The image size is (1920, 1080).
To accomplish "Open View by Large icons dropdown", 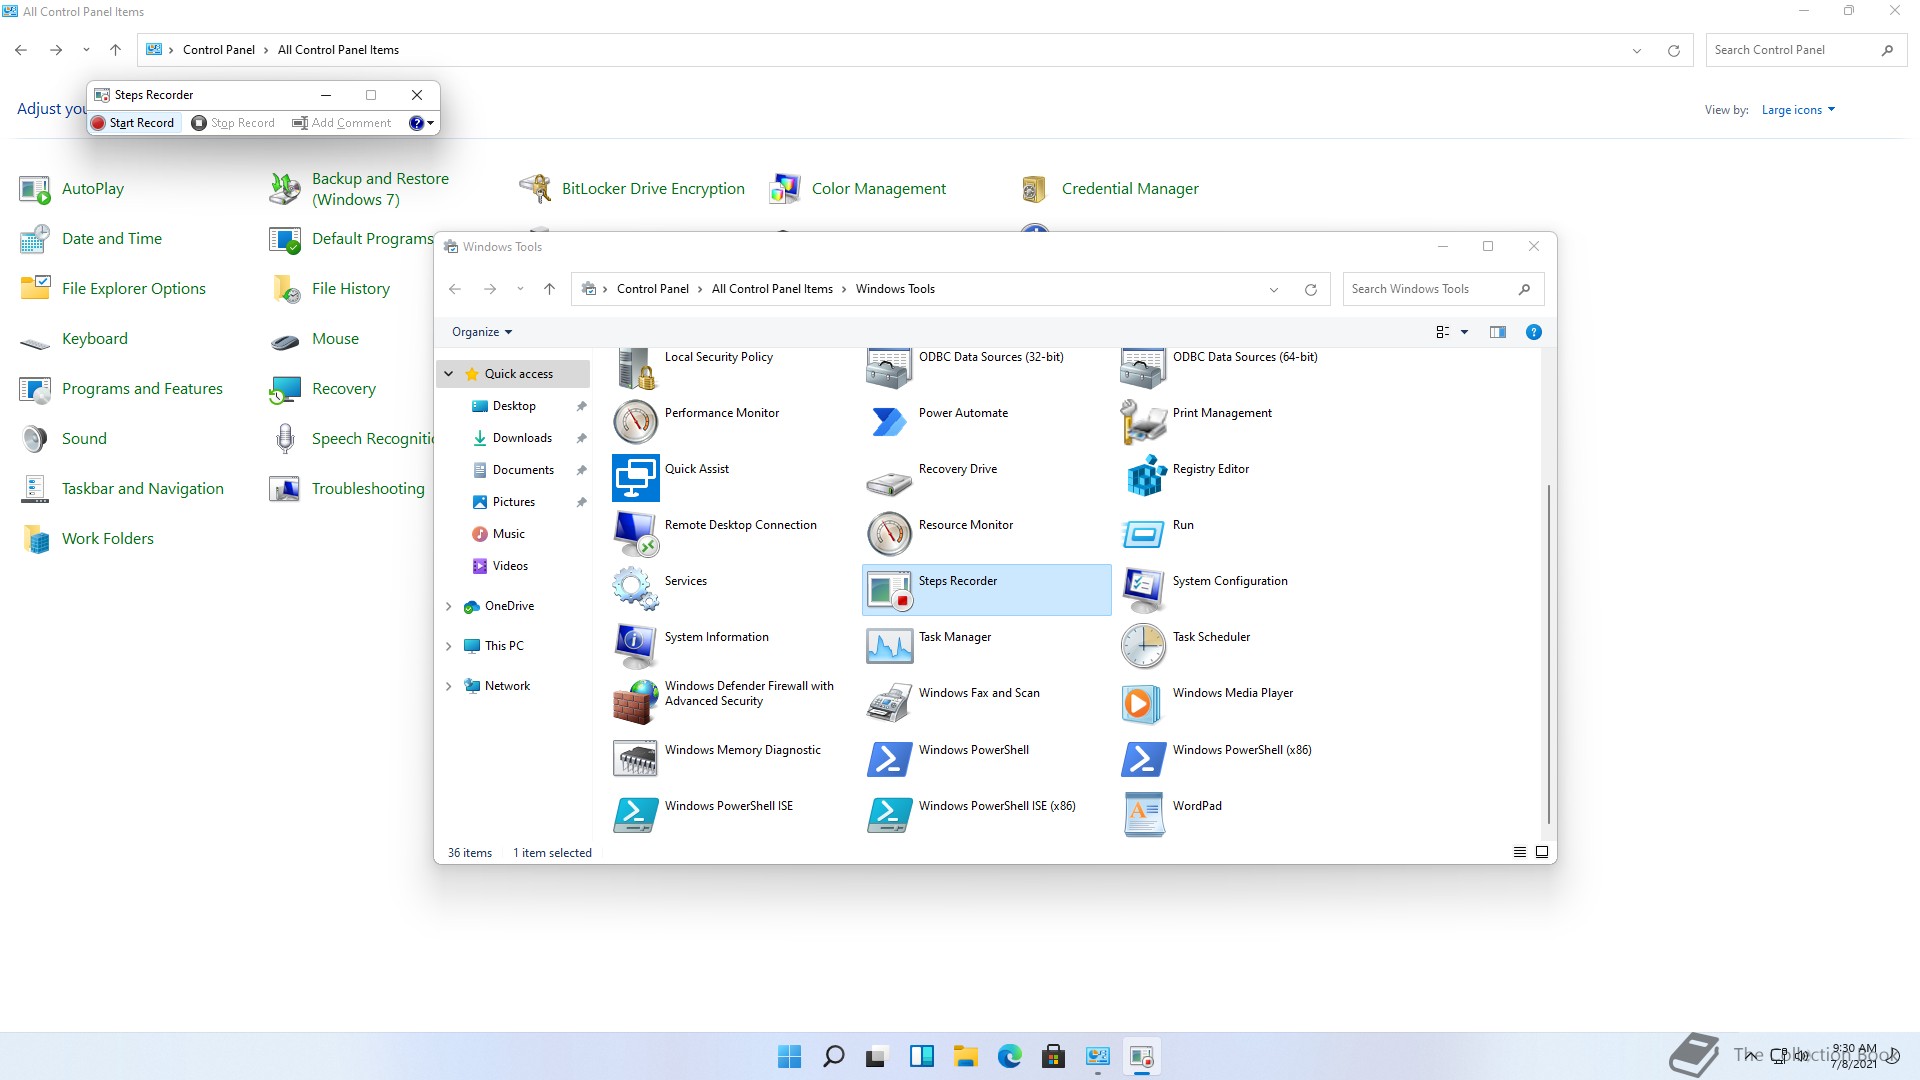I will 1798,110.
